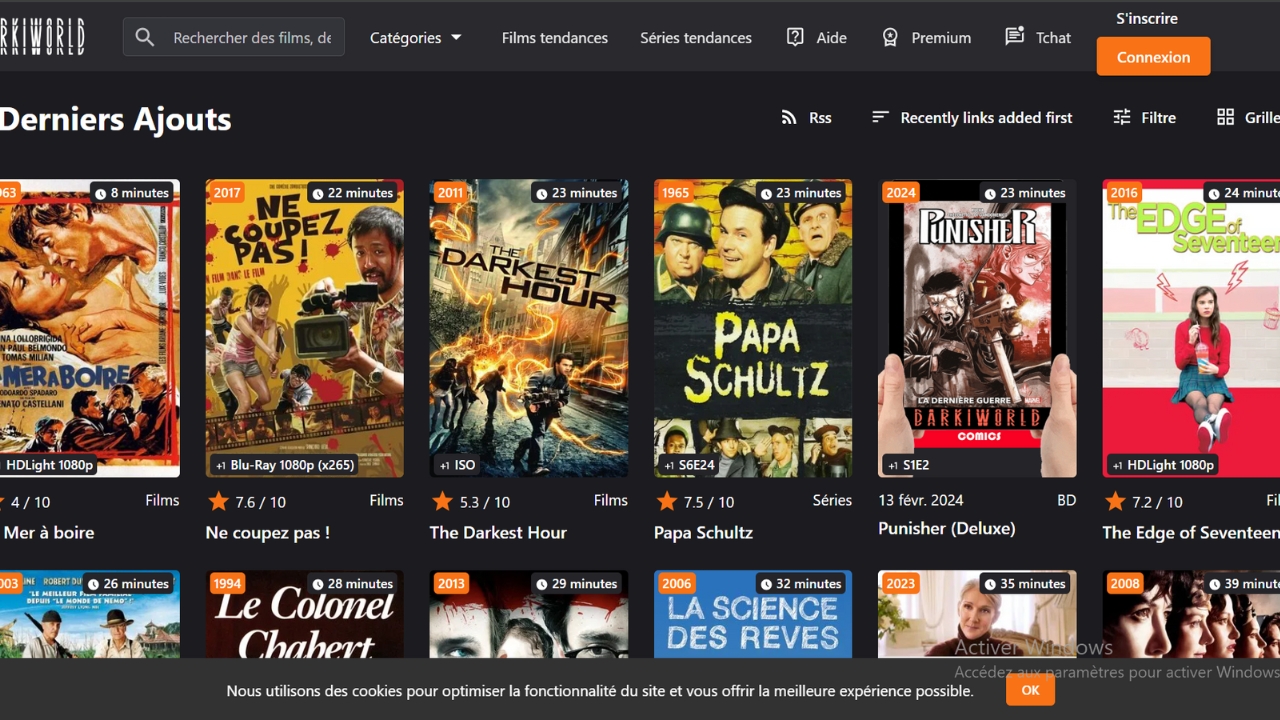The image size is (1280, 720).
Task: Click the Rss feed icon
Action: [x=789, y=117]
